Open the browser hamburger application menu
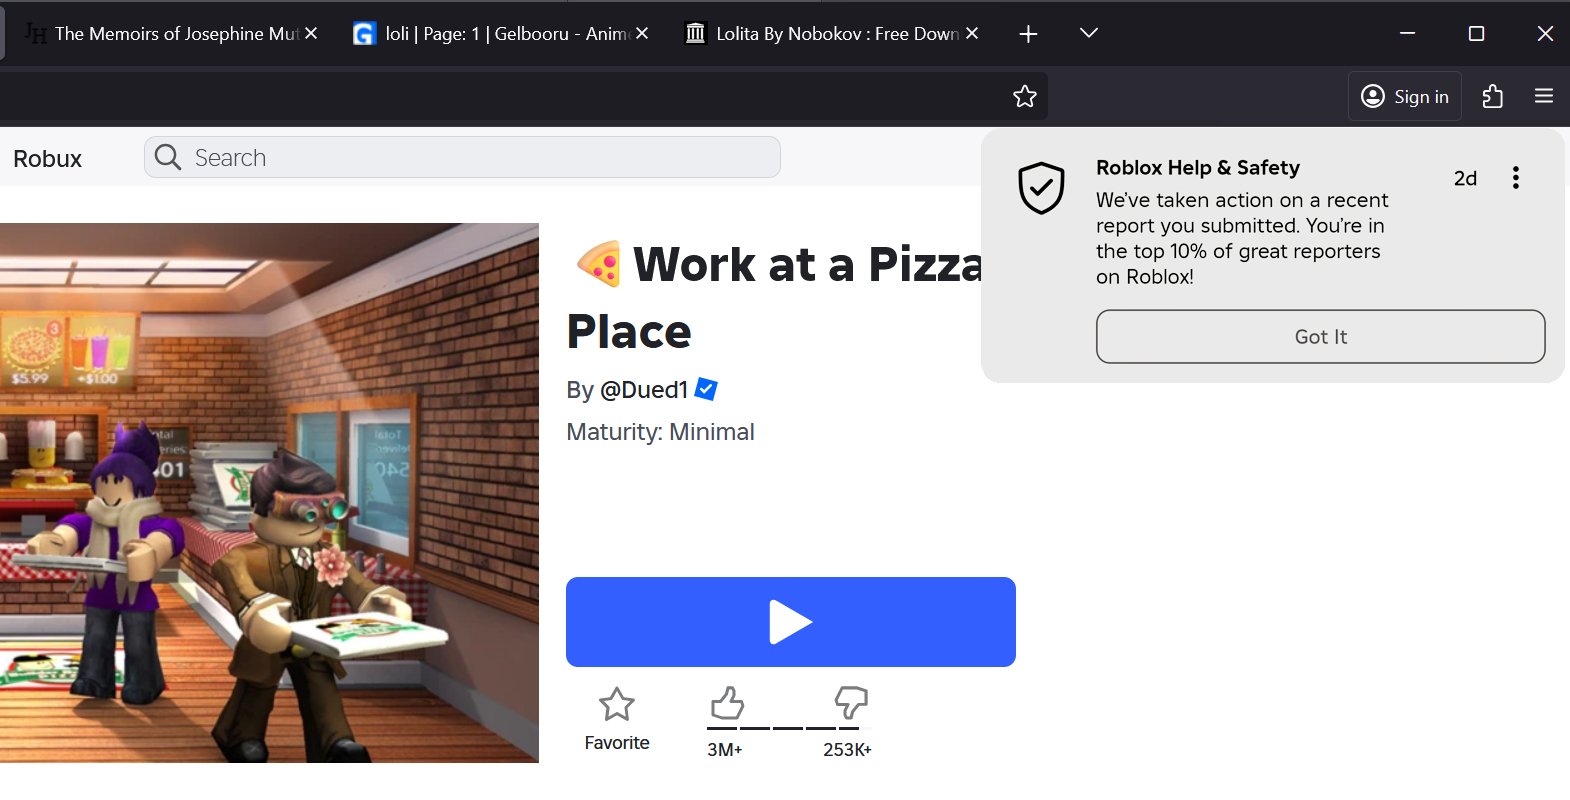1570x800 pixels. (1544, 96)
